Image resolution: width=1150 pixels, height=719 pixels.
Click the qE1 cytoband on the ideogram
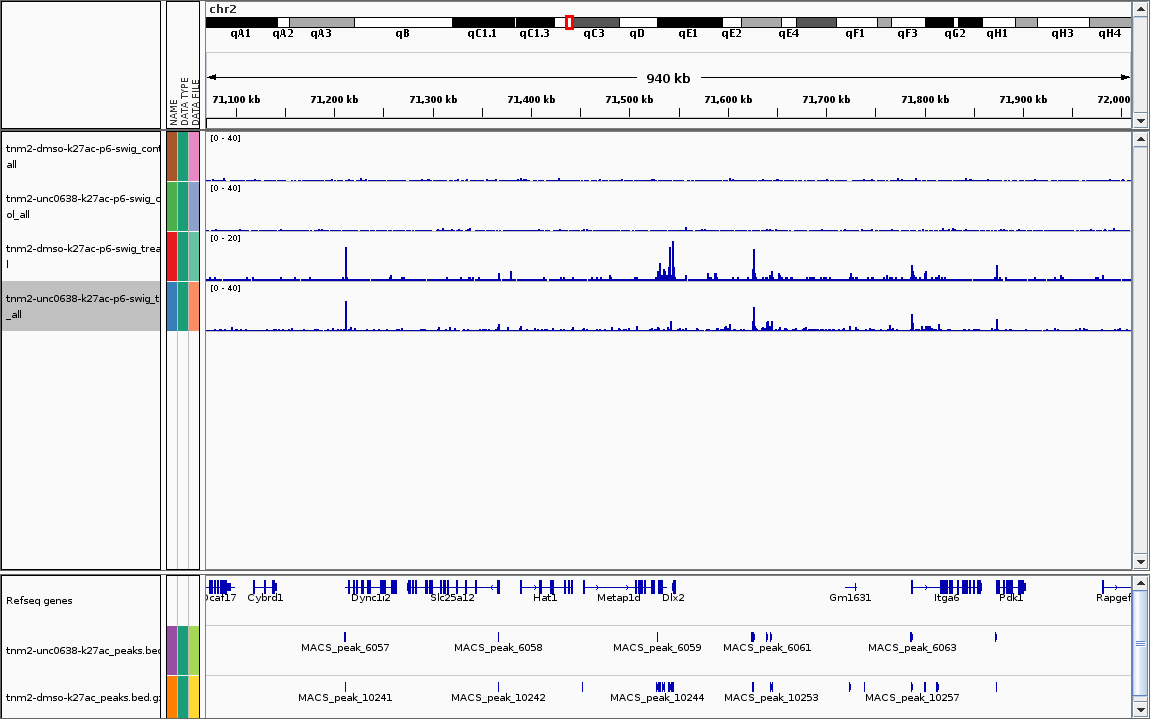(x=689, y=22)
